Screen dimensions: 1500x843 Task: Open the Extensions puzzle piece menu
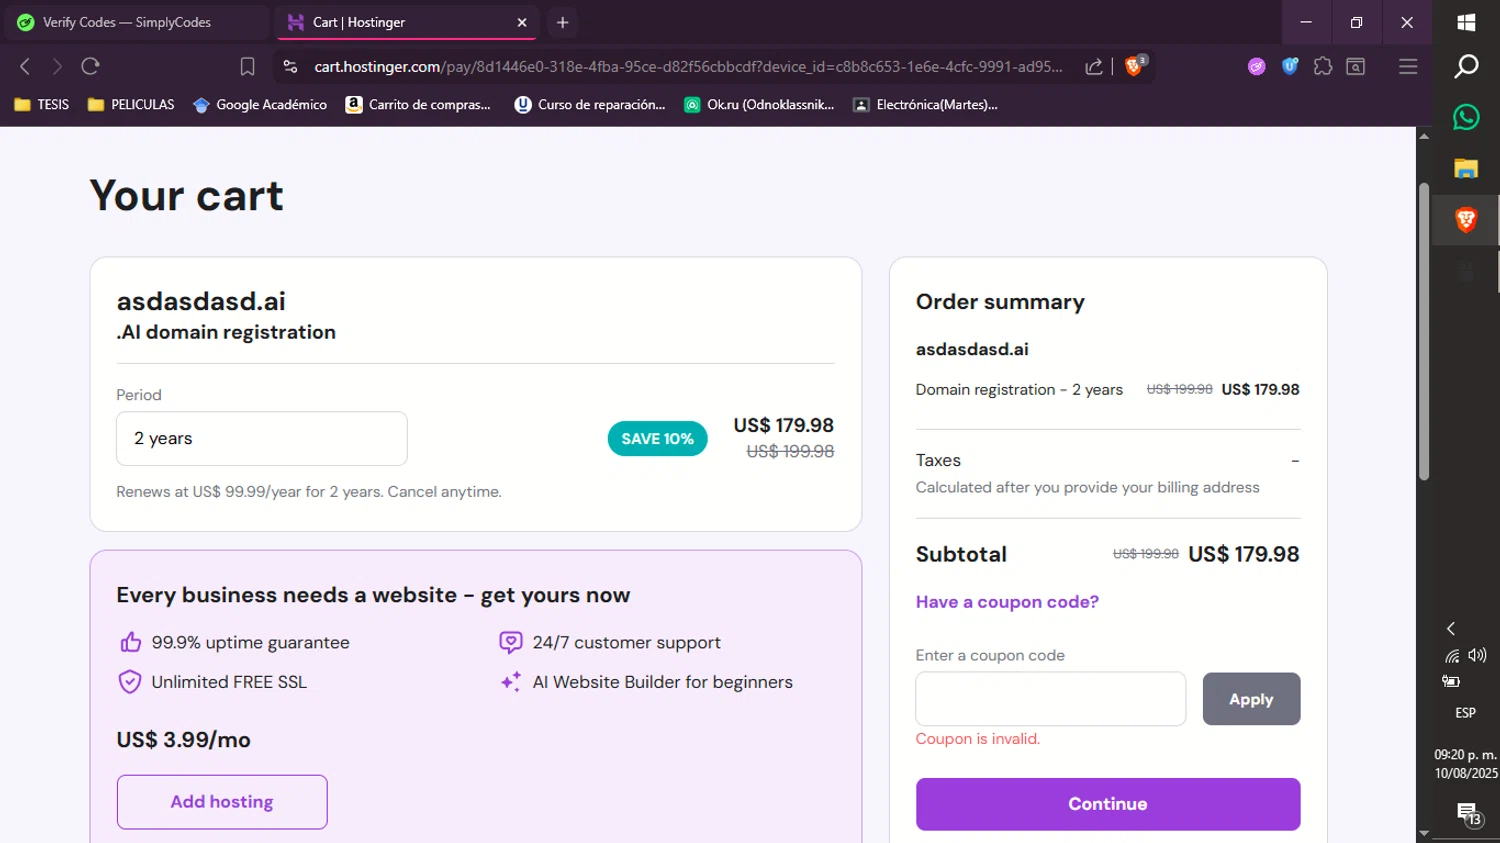1323,67
